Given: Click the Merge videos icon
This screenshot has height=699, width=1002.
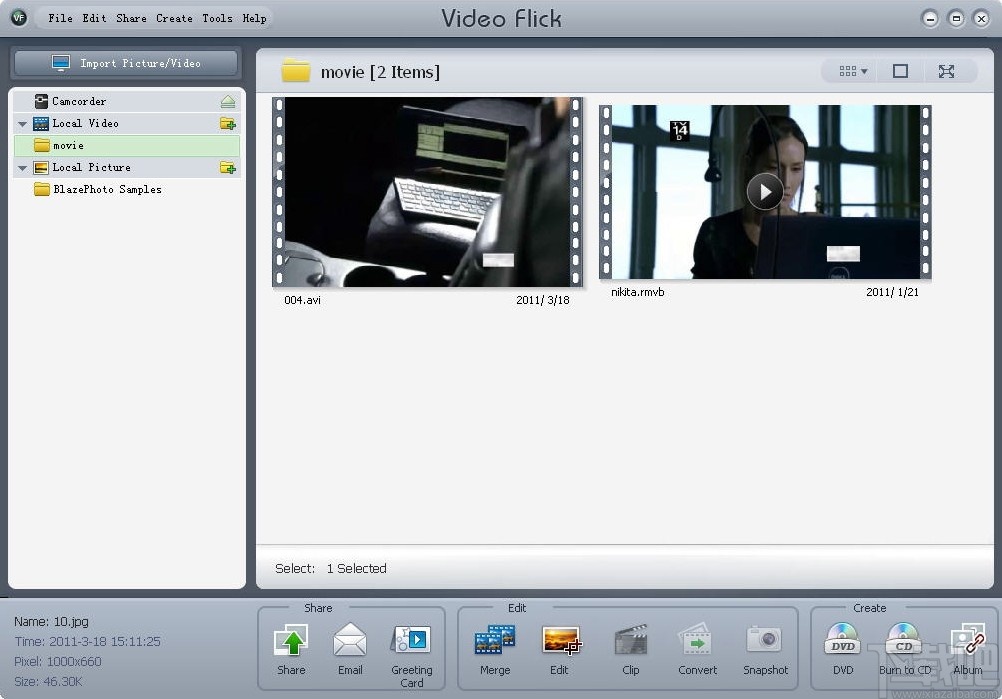Looking at the screenshot, I should (495, 641).
